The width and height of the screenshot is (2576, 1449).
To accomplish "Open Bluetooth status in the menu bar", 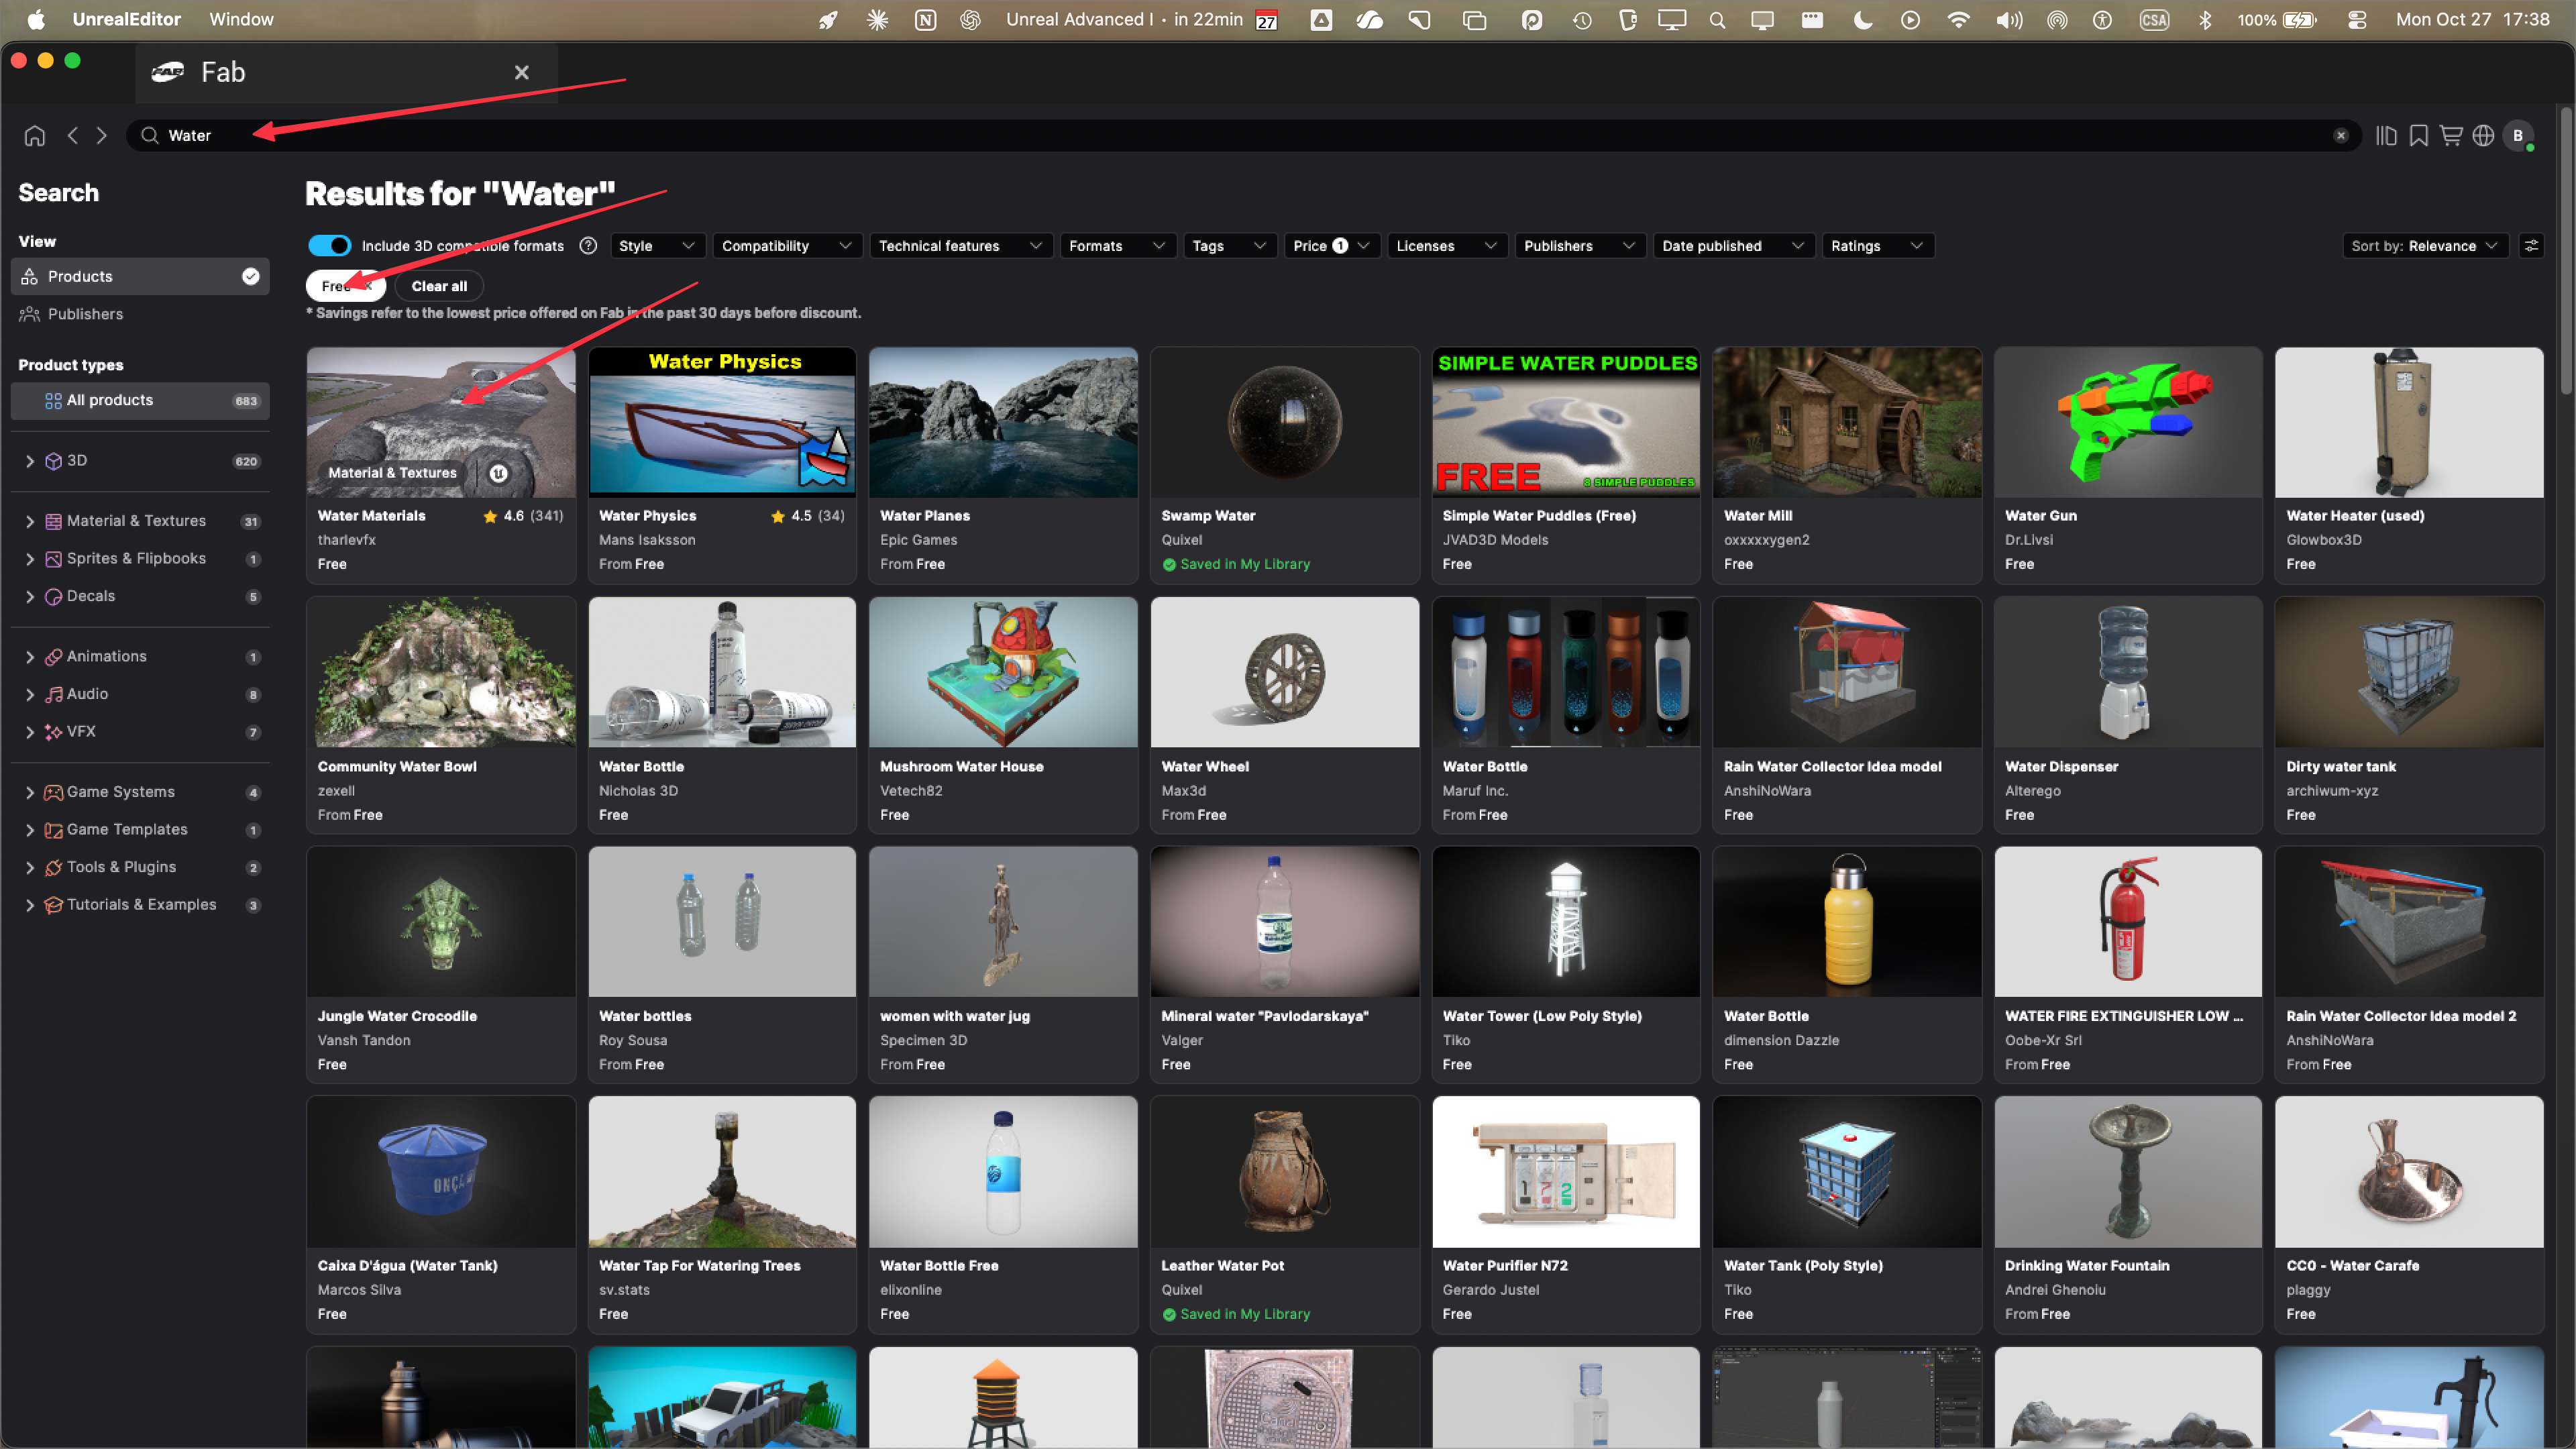I will tap(2205, 19).
